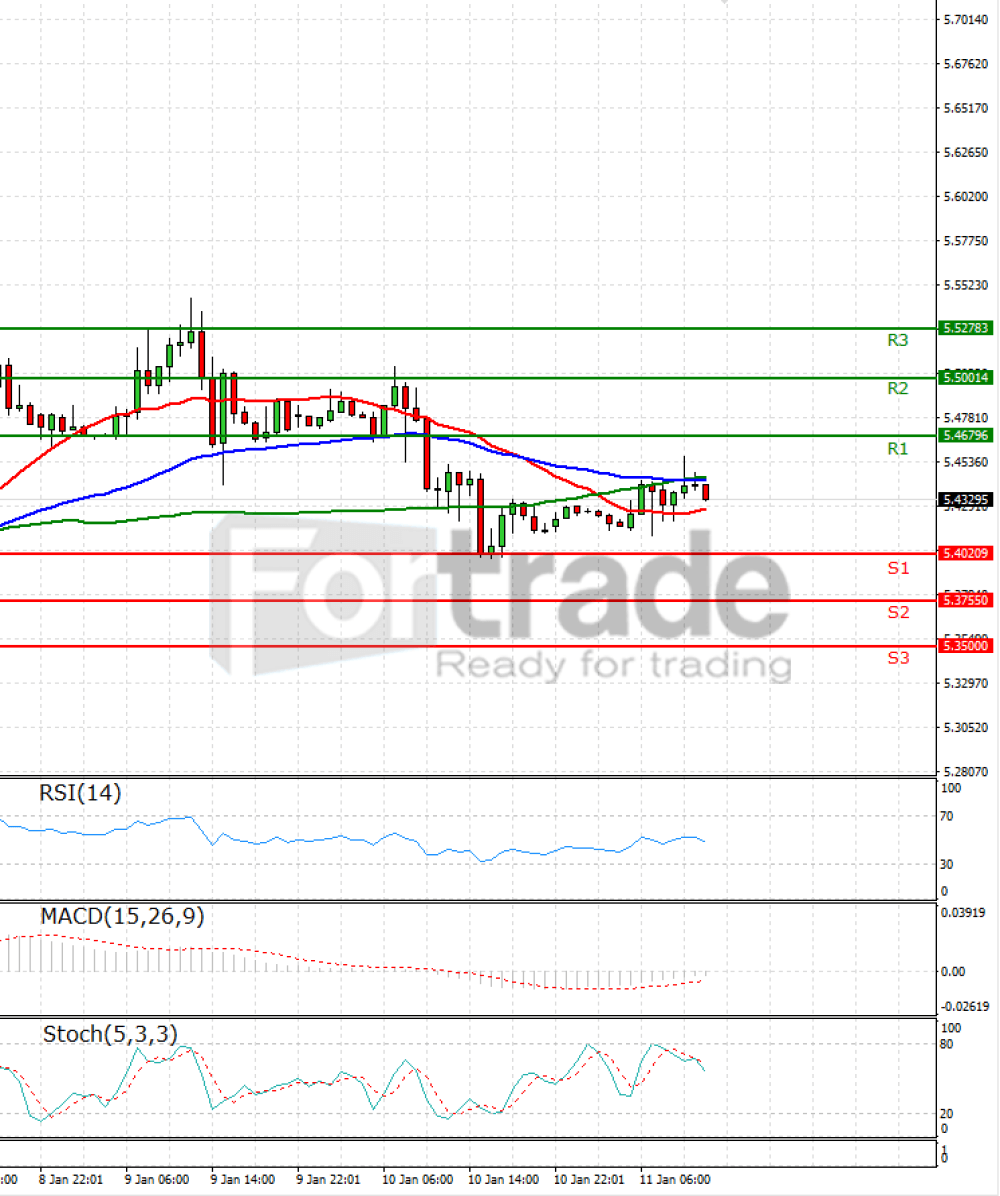
Task: Click the RSI scale value 70
Action: click(947, 817)
